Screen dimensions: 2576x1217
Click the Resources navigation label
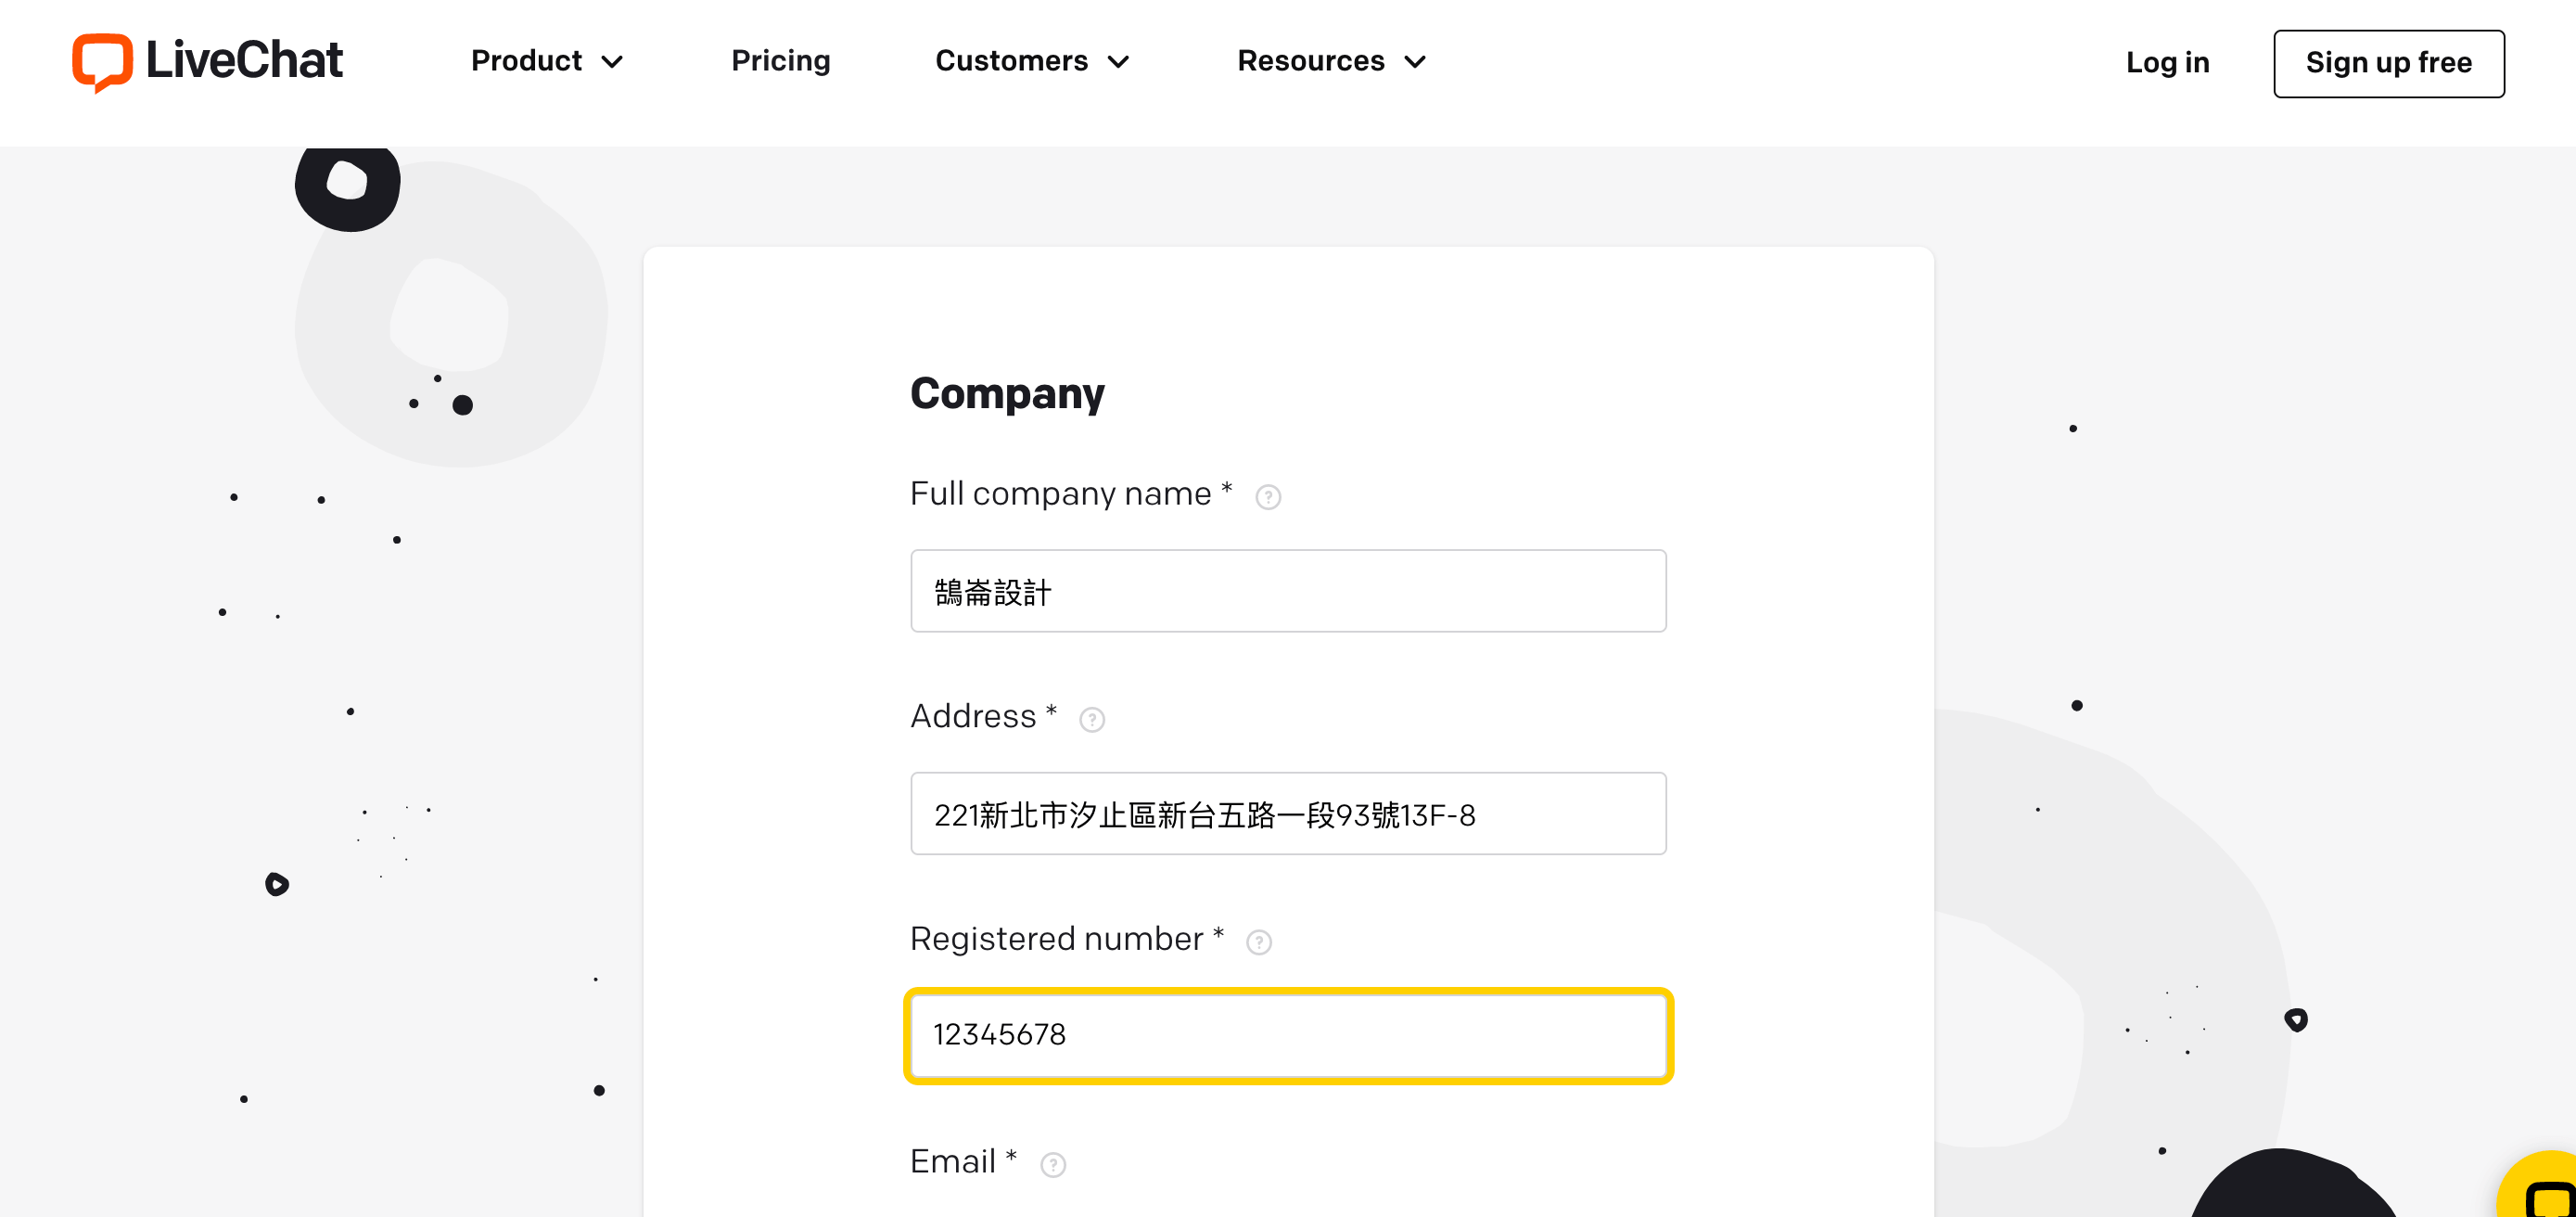tap(1310, 61)
